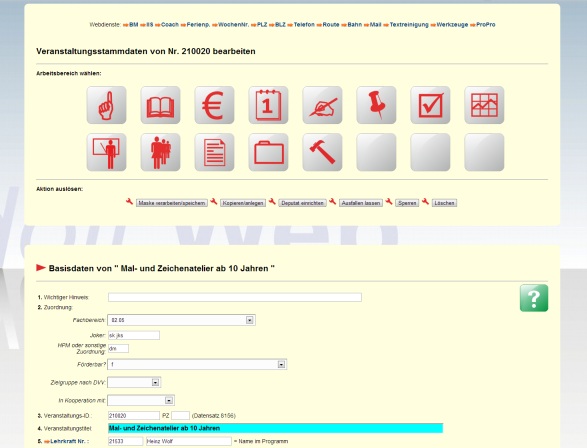The image size is (587, 448).
Task: Select the open book workspace icon
Action: [160, 105]
